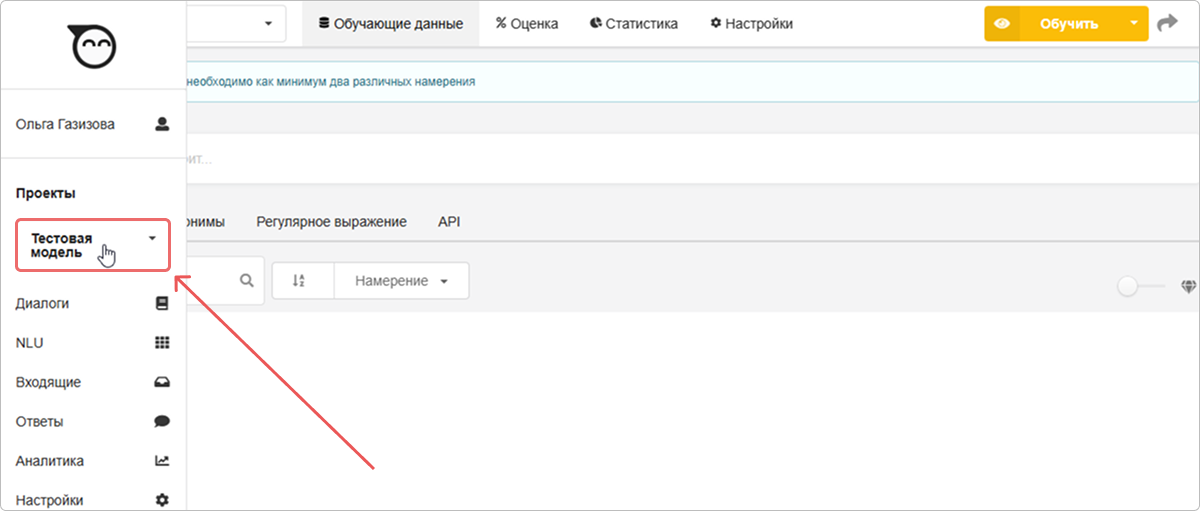Switch to Обучающие данные tab
Viewport: 1200px width, 511px height.
[391, 24]
